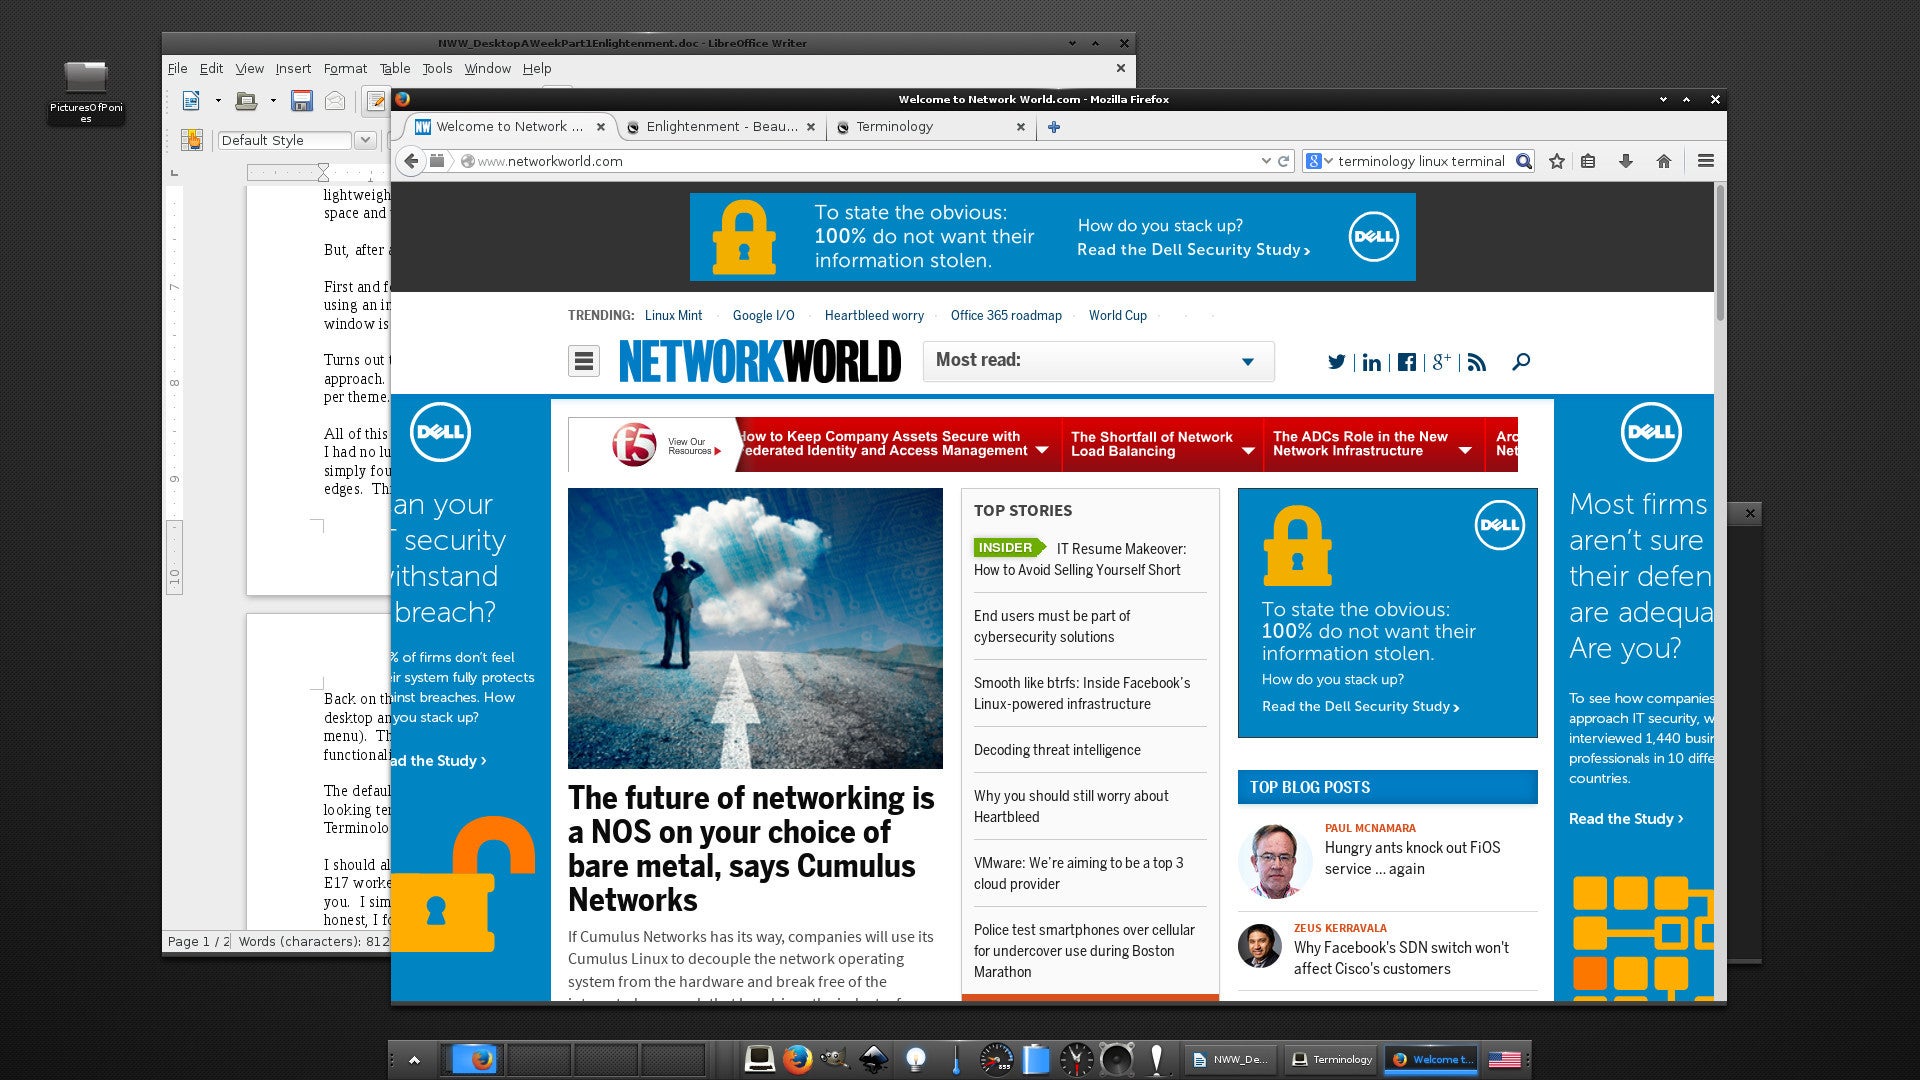Switch to the Terminology Firefox tab
The image size is (1920, 1080).
click(x=930, y=127)
